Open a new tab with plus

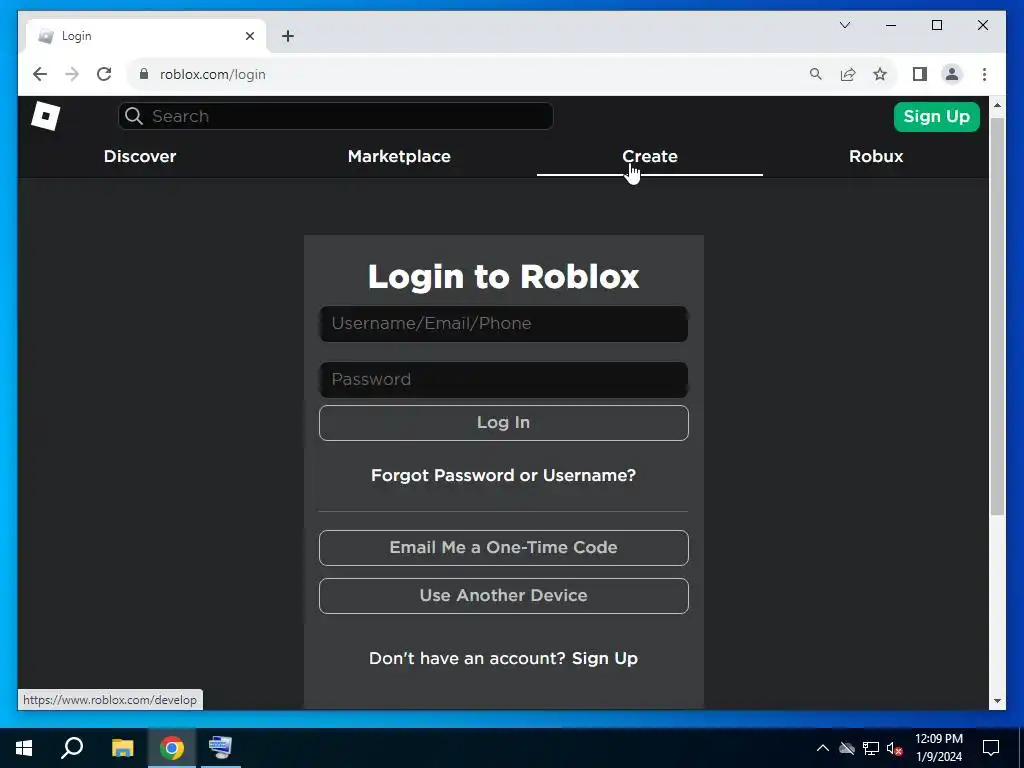pos(288,36)
